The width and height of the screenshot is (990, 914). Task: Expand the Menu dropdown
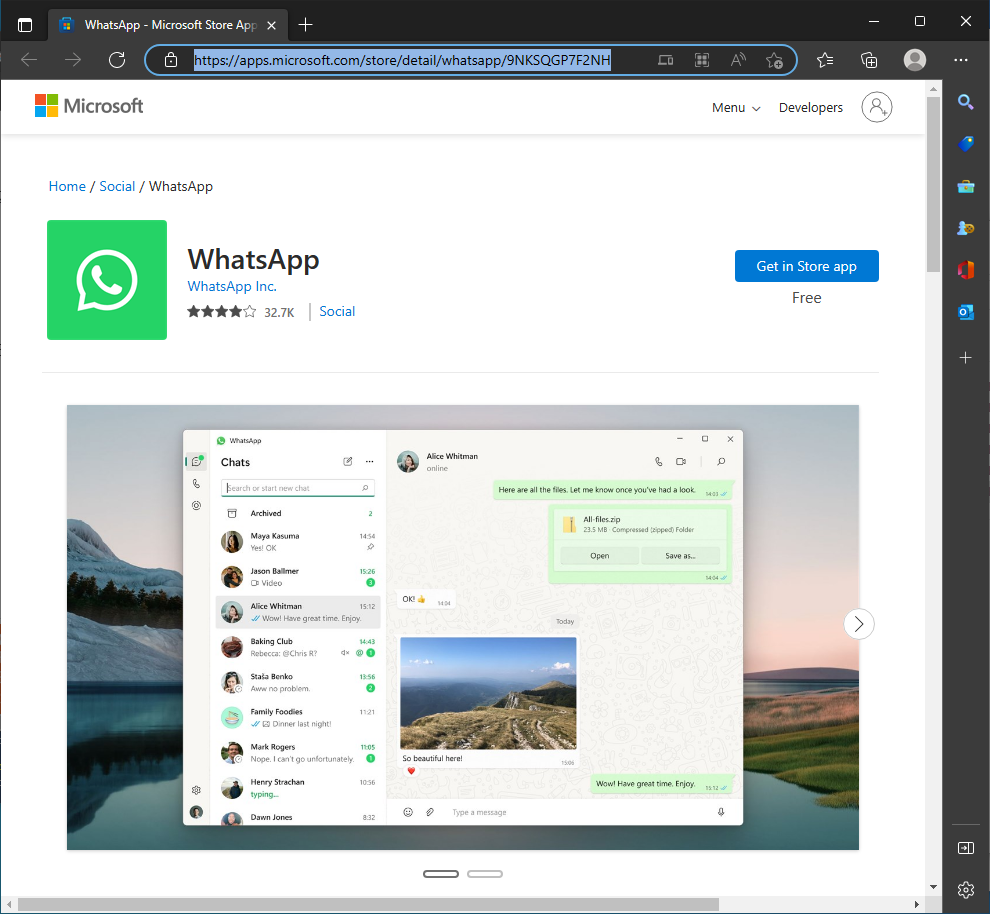(x=736, y=108)
